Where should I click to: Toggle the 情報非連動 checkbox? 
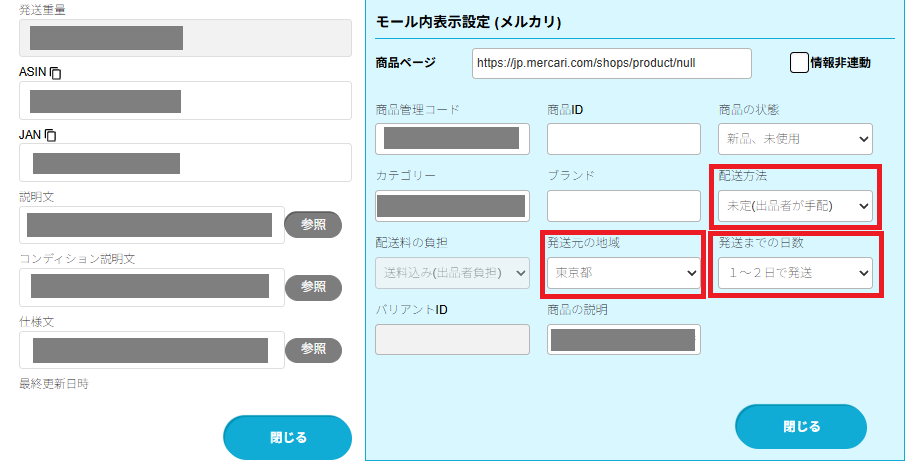[x=798, y=63]
